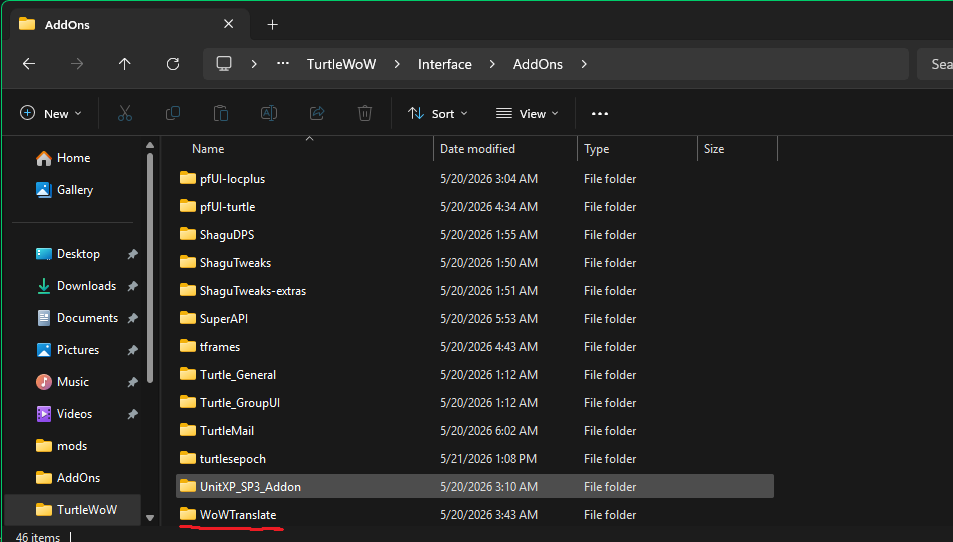Unpin Pictures using its pin icon
Image resolution: width=953 pixels, height=542 pixels.
pos(132,350)
